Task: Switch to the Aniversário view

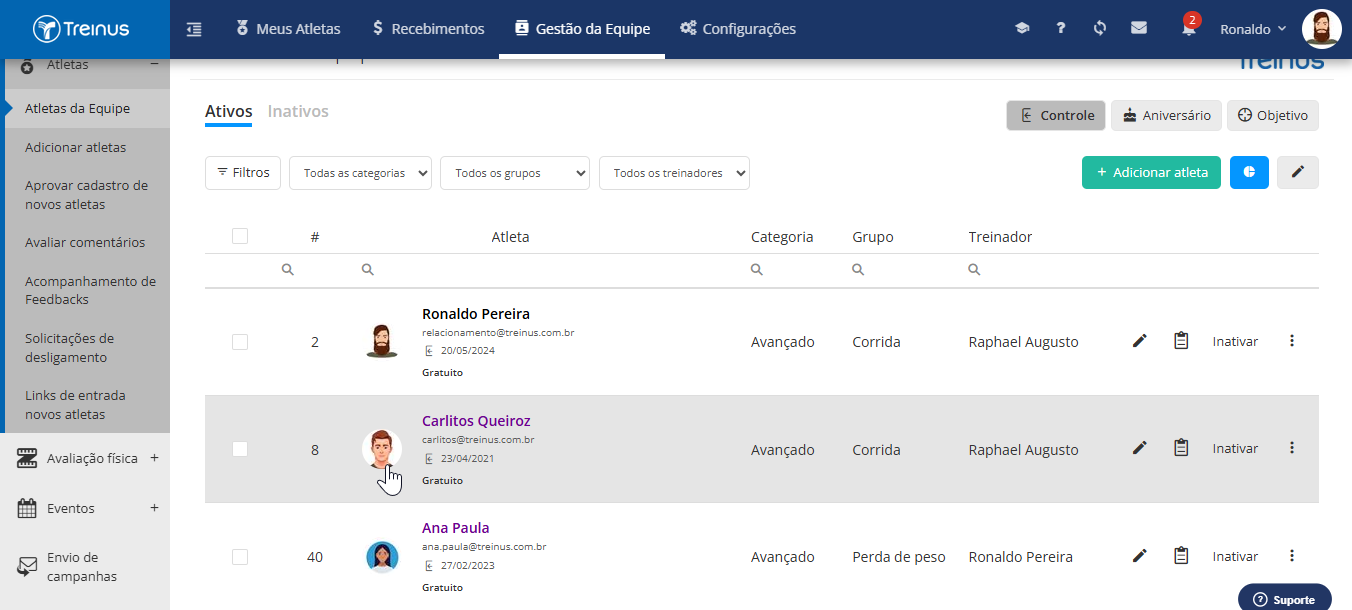Action: click(x=1166, y=115)
